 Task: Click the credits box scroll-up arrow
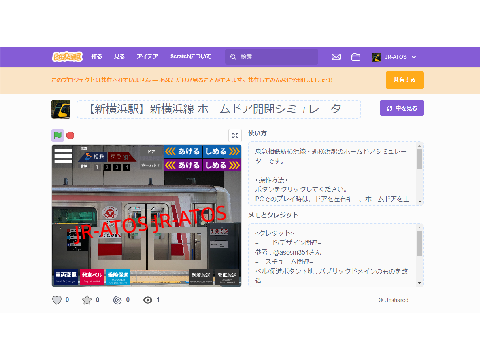[419, 228]
